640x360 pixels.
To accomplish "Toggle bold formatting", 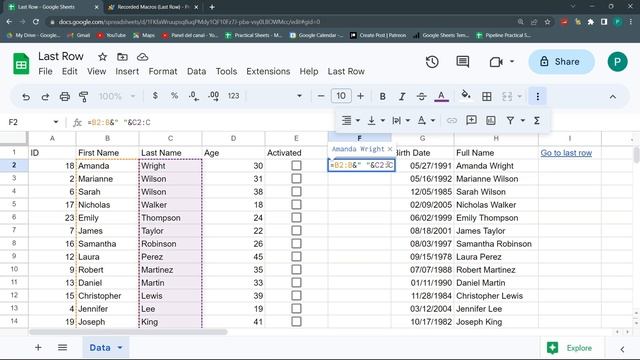I will pos(382,96).
